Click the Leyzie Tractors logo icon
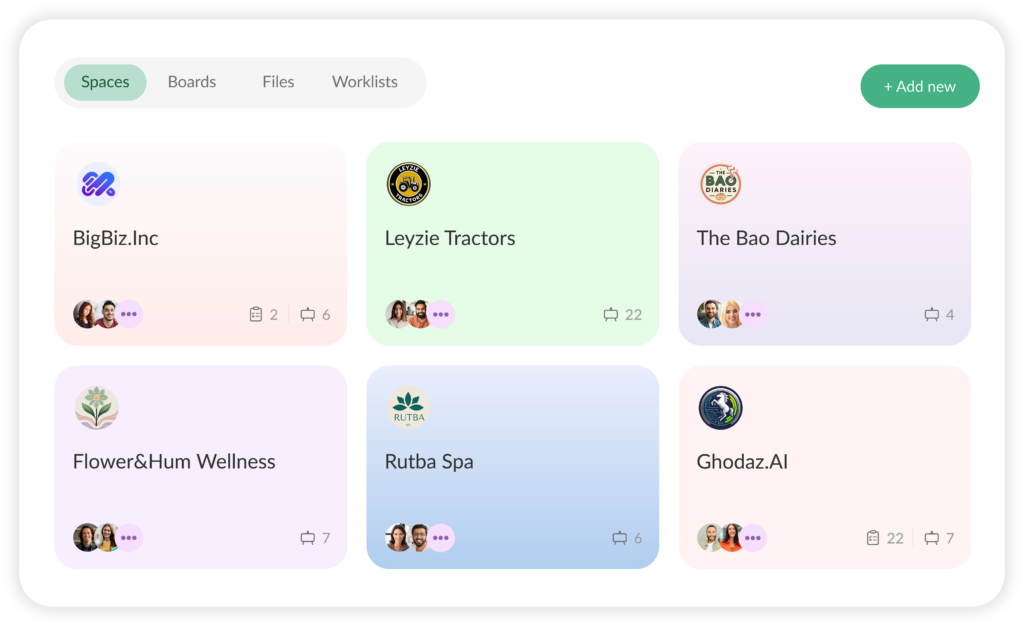The width and height of the screenshot is (1024, 626). (408, 184)
